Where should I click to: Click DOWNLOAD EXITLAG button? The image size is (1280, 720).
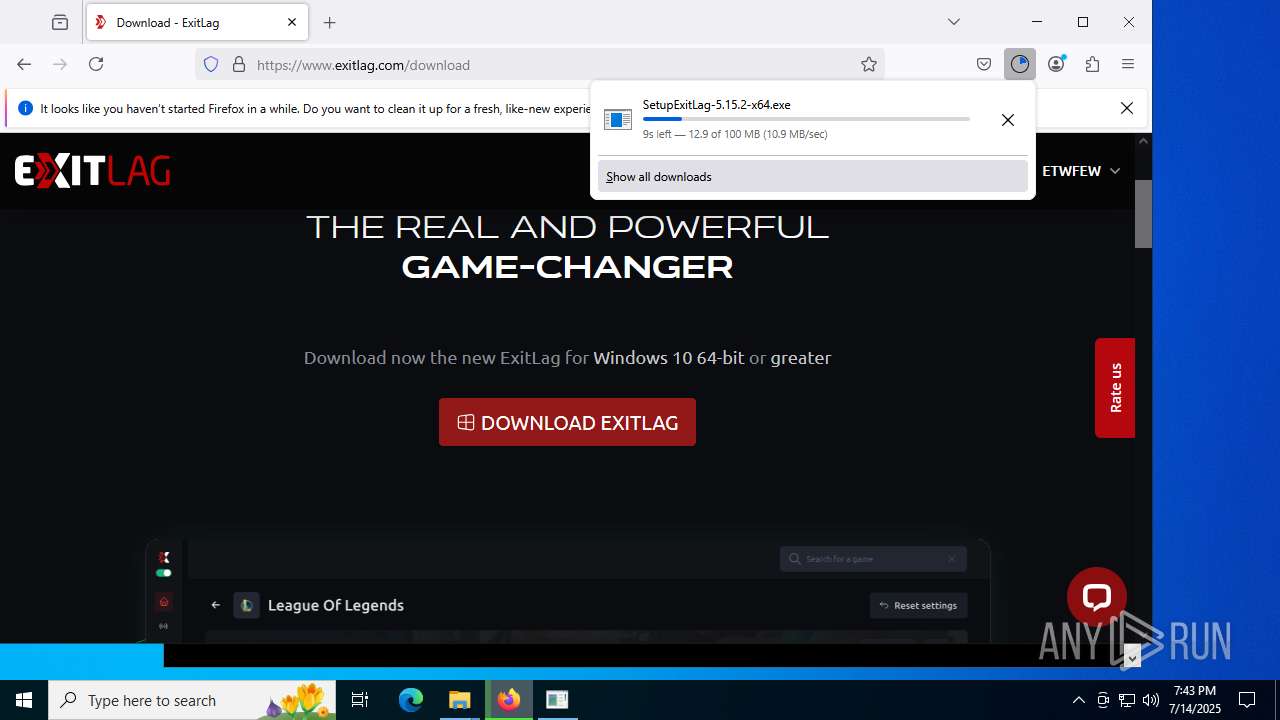pos(567,422)
